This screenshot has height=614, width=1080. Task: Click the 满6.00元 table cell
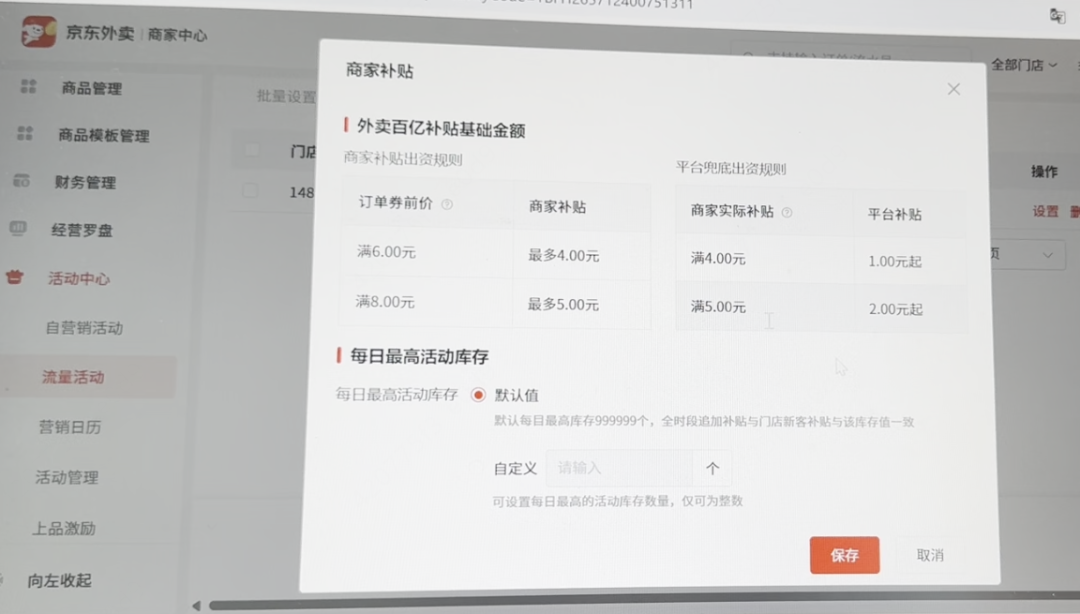(426, 252)
